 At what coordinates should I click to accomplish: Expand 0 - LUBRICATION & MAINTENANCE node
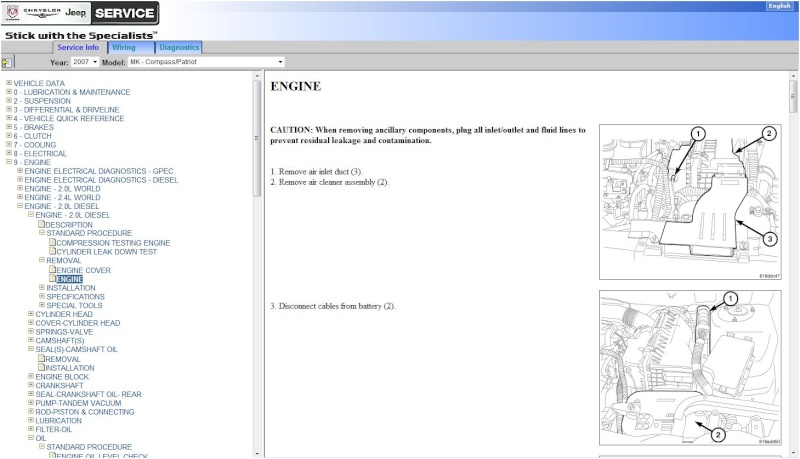[x=9, y=92]
